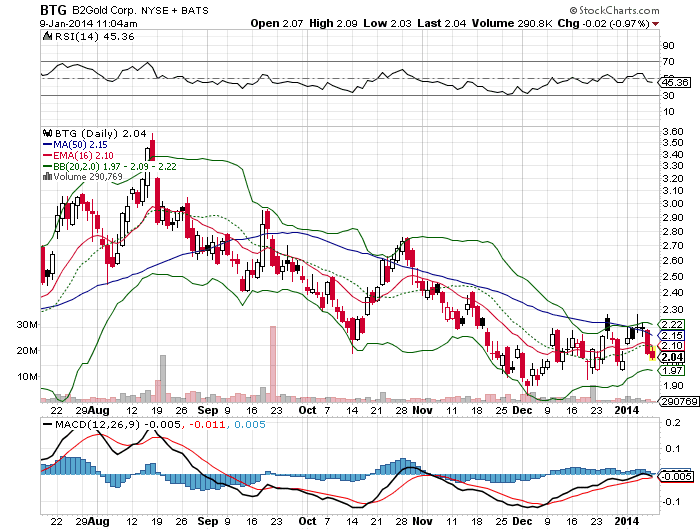700x530 pixels.
Task: Click the High 2.09 value
Action: pyautogui.click(x=333, y=23)
